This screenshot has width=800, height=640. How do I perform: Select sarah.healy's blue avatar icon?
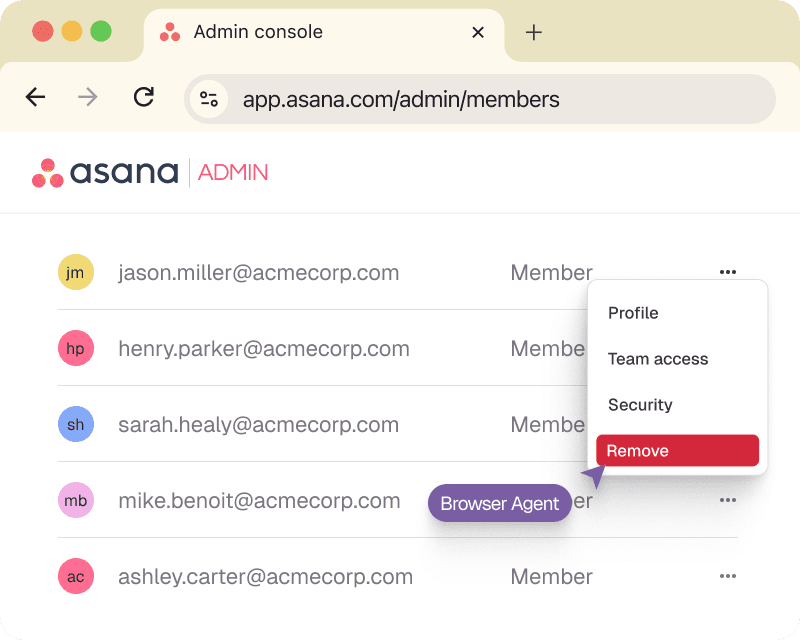coord(76,424)
